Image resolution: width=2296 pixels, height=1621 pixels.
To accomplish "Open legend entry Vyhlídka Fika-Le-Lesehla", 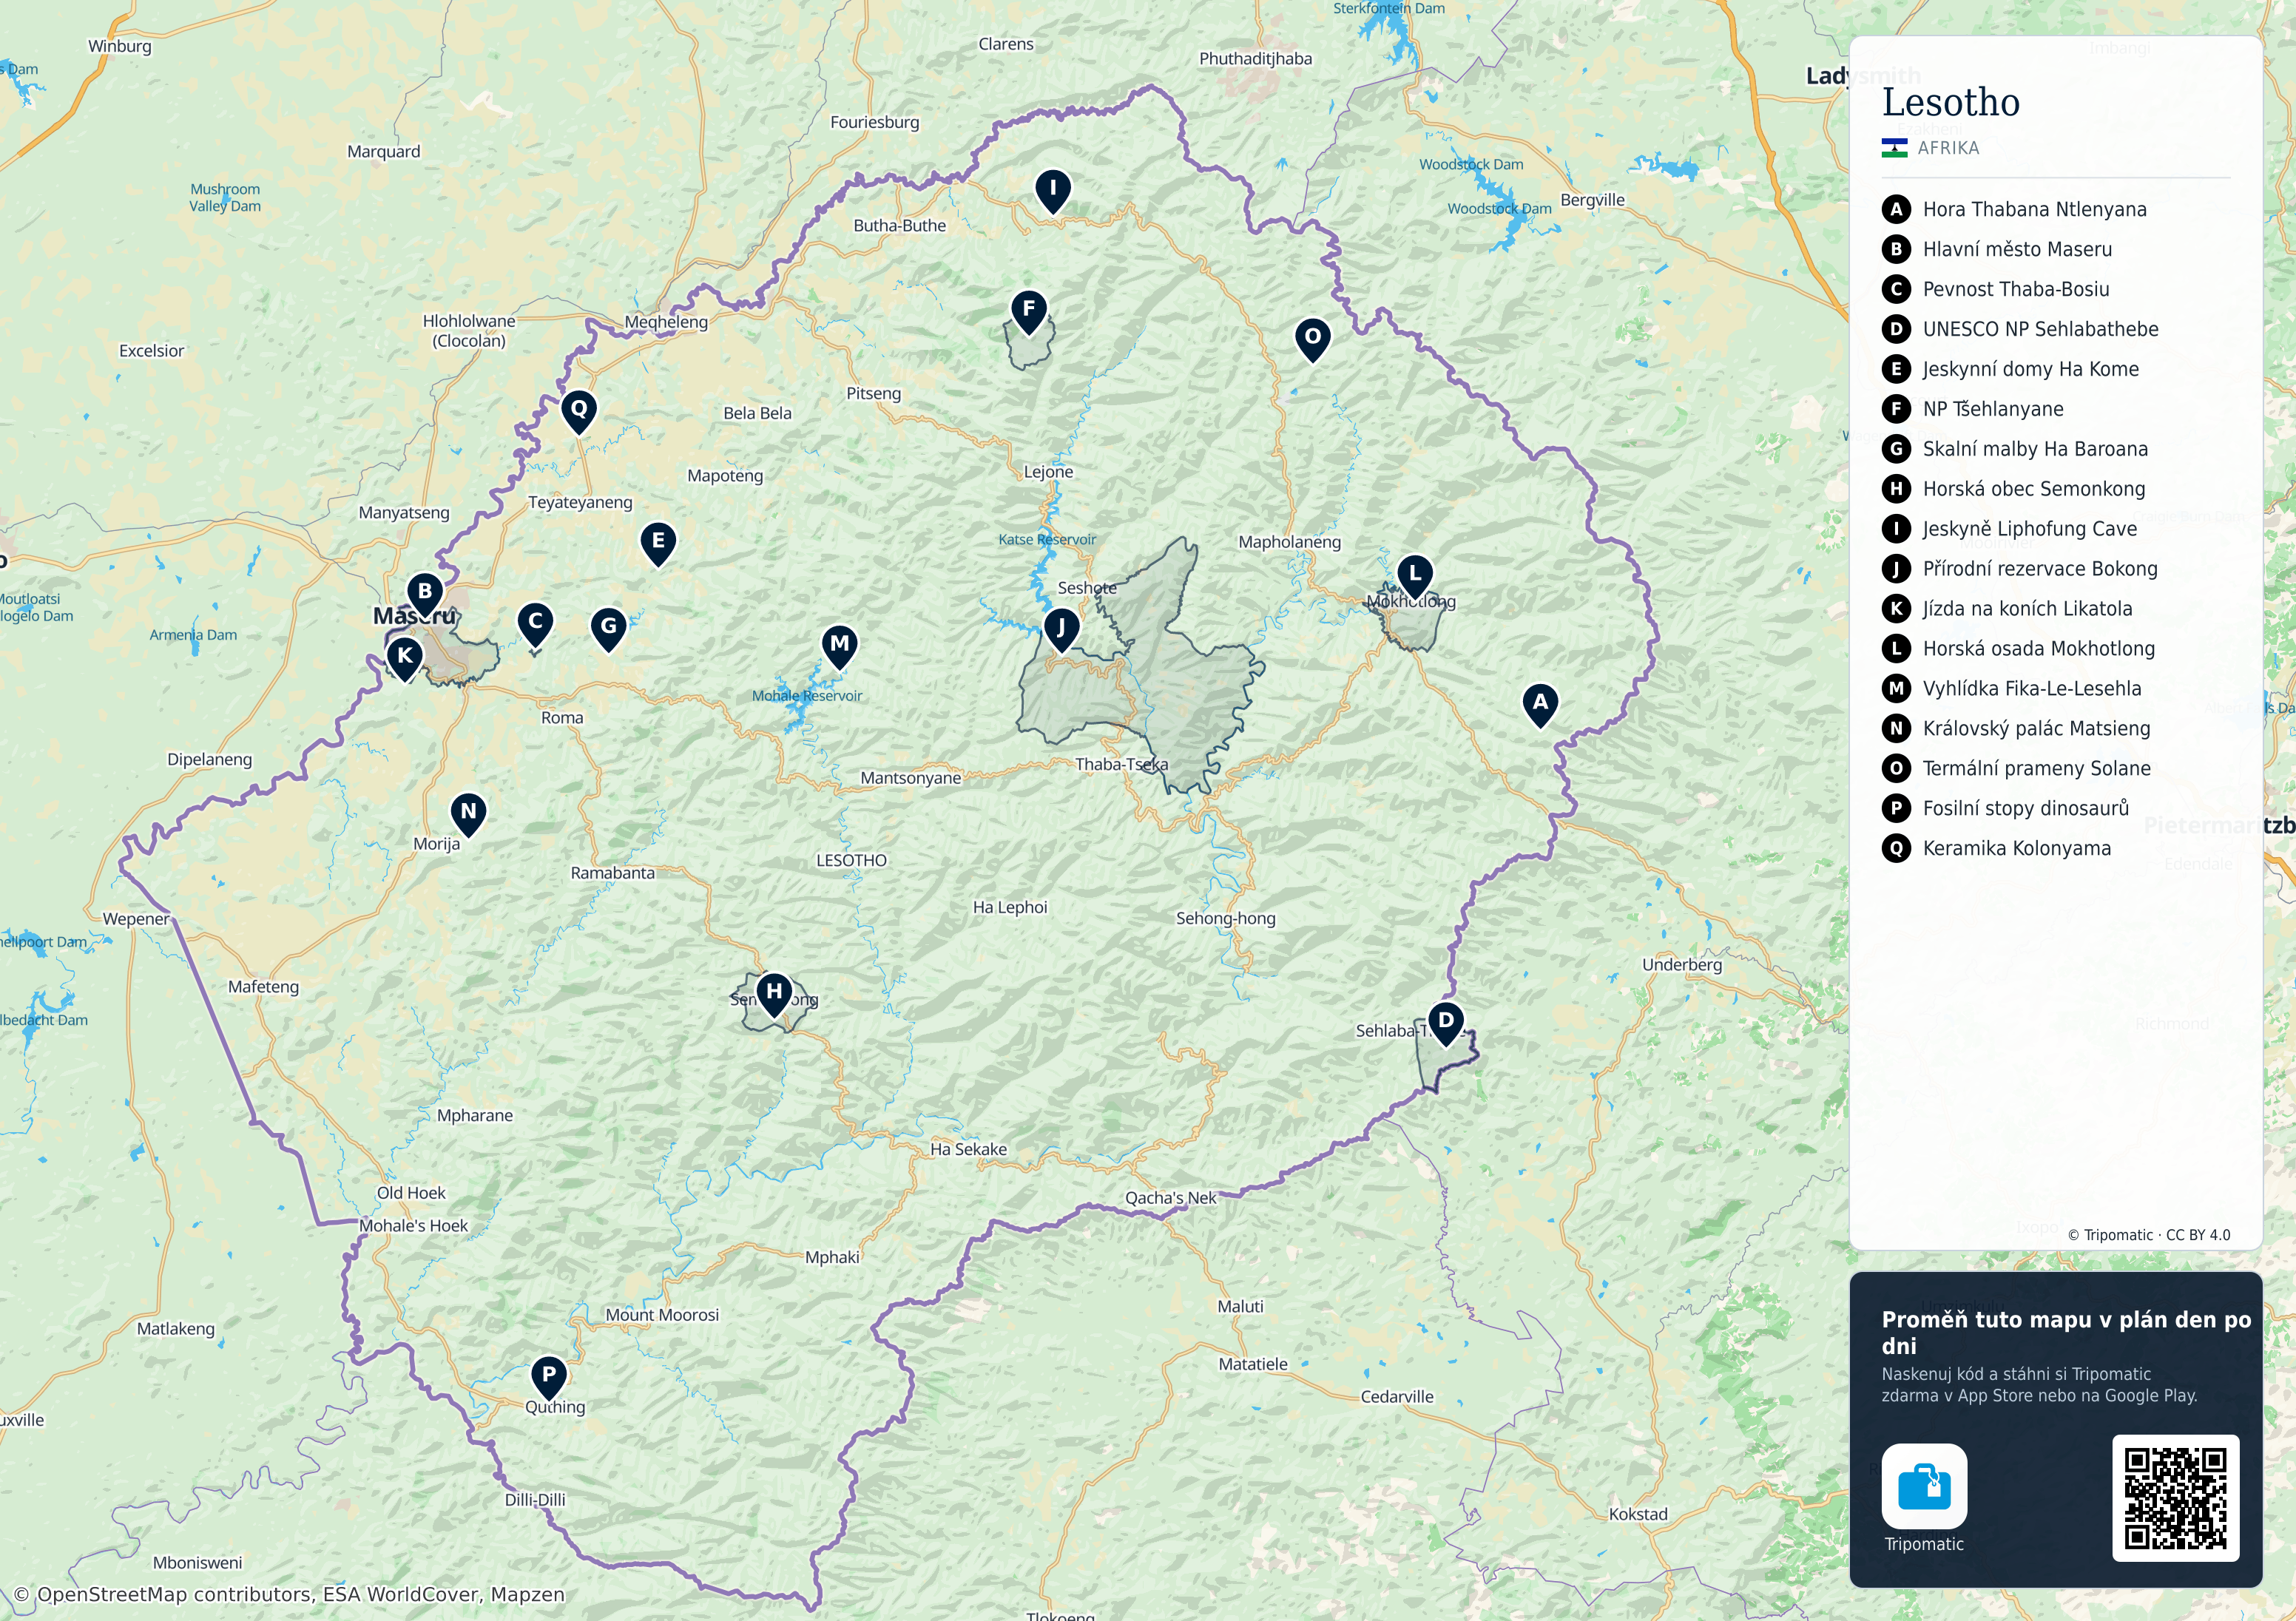I will [x=2012, y=689].
